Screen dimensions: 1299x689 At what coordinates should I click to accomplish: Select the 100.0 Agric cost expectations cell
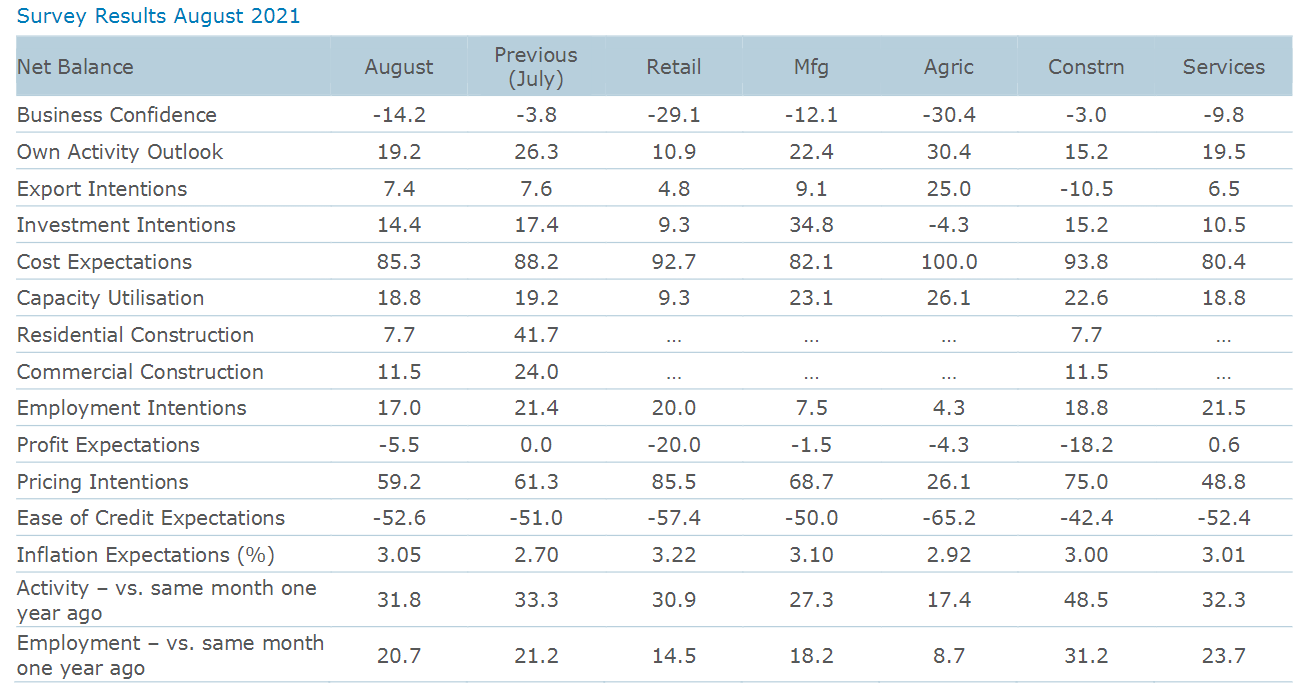coord(949,262)
